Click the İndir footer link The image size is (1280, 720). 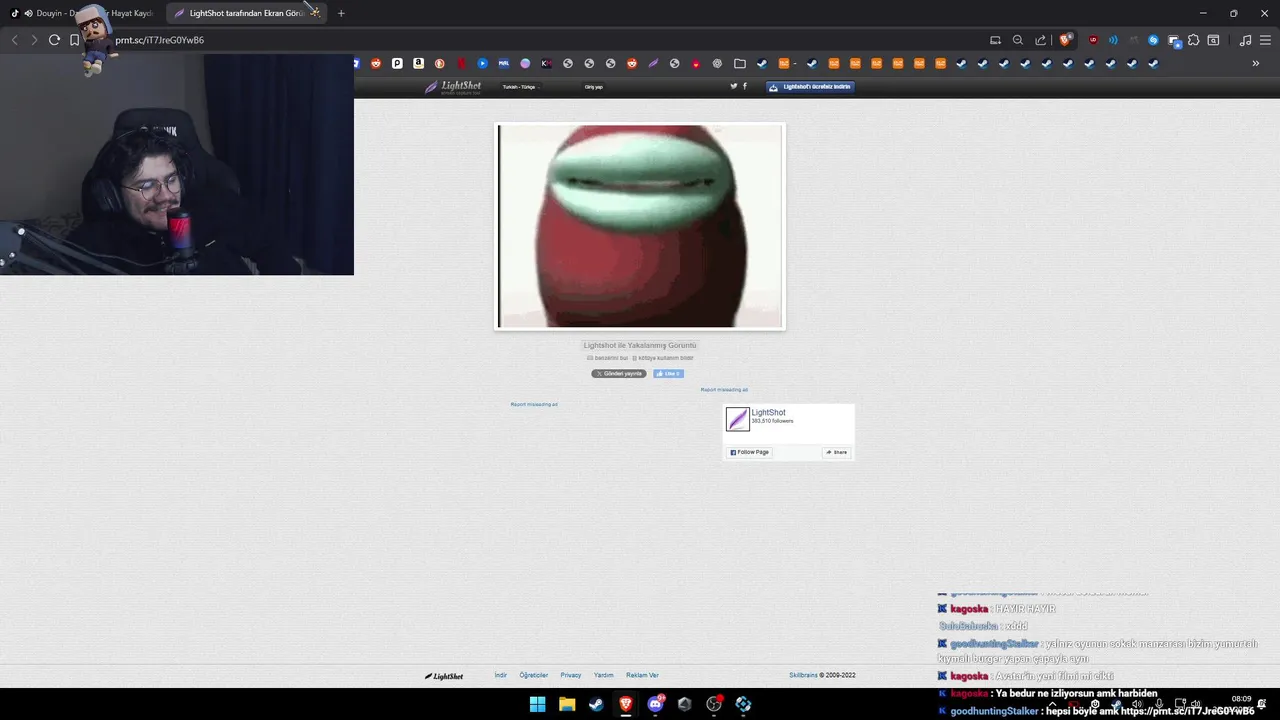501,675
